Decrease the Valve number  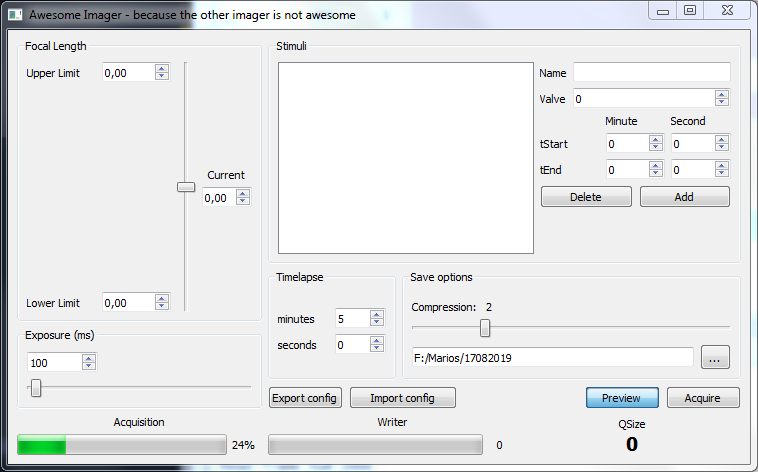tap(721, 102)
